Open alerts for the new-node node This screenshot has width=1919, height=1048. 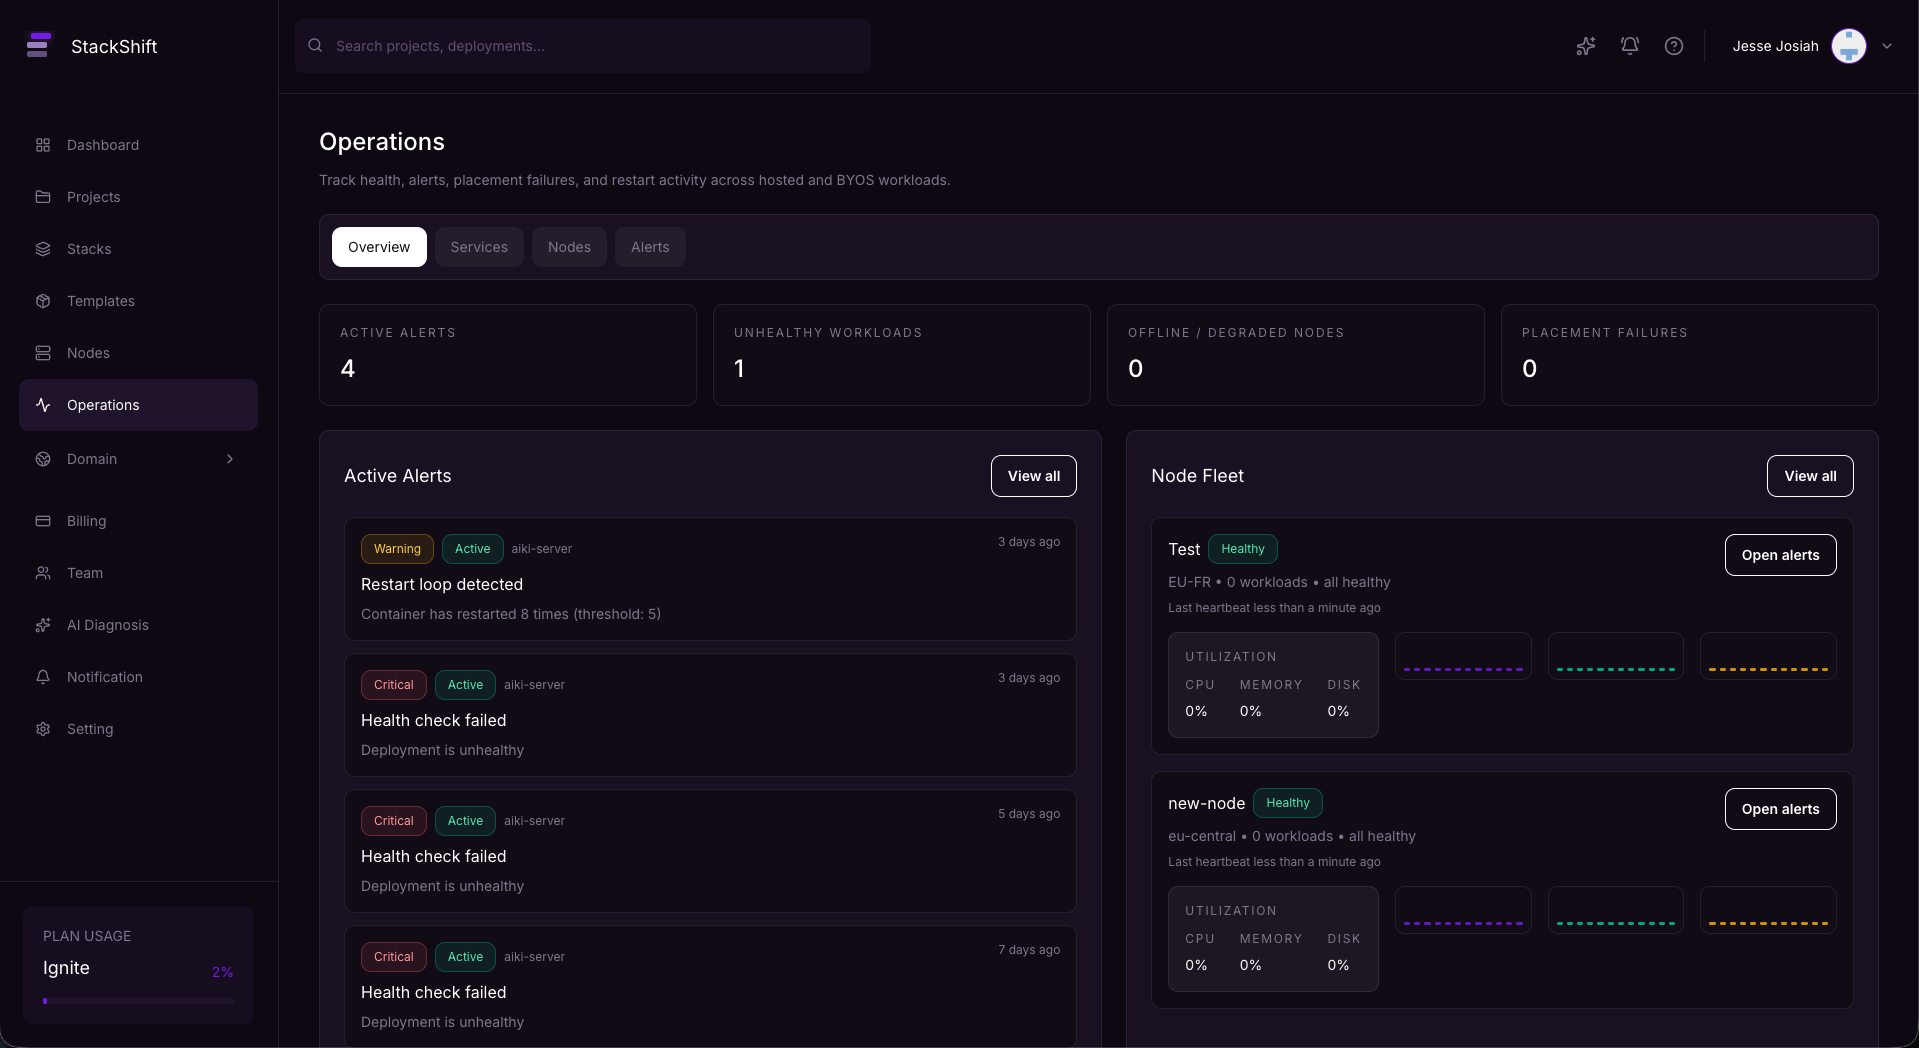pos(1779,809)
